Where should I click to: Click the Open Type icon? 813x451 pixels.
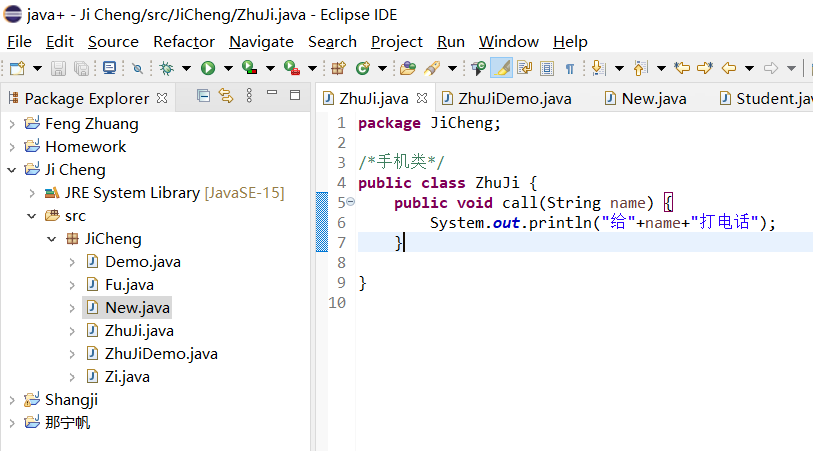(x=408, y=68)
